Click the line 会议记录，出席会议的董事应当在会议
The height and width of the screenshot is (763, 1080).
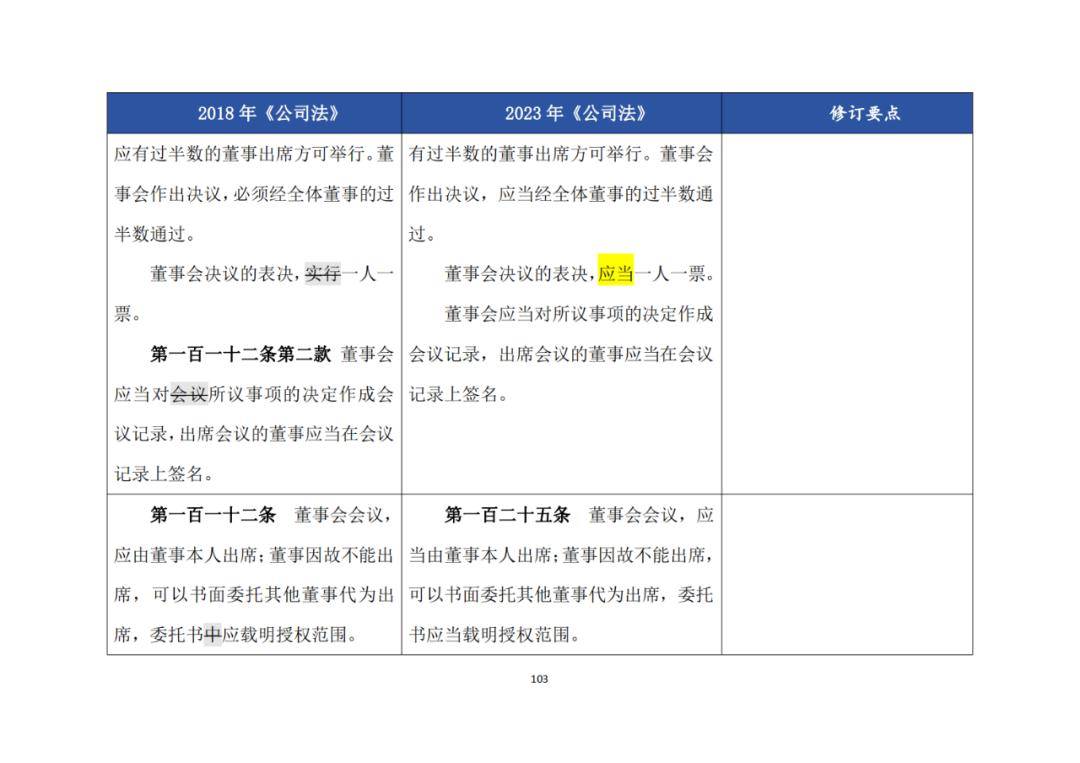pyautogui.click(x=561, y=354)
